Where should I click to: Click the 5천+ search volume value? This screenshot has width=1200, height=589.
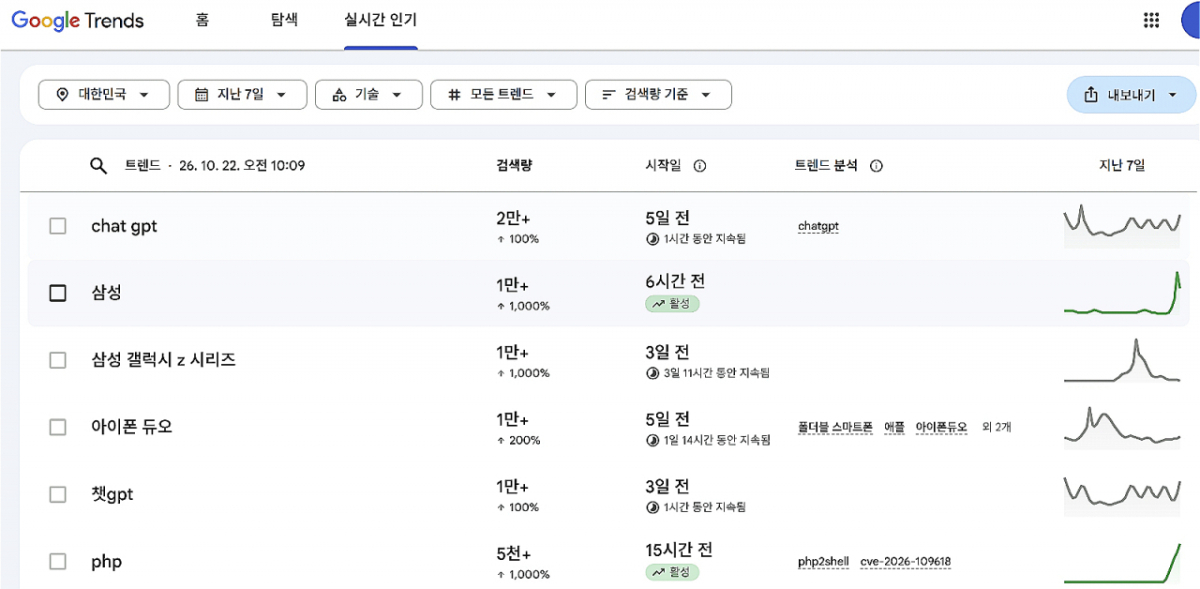pyautogui.click(x=512, y=554)
